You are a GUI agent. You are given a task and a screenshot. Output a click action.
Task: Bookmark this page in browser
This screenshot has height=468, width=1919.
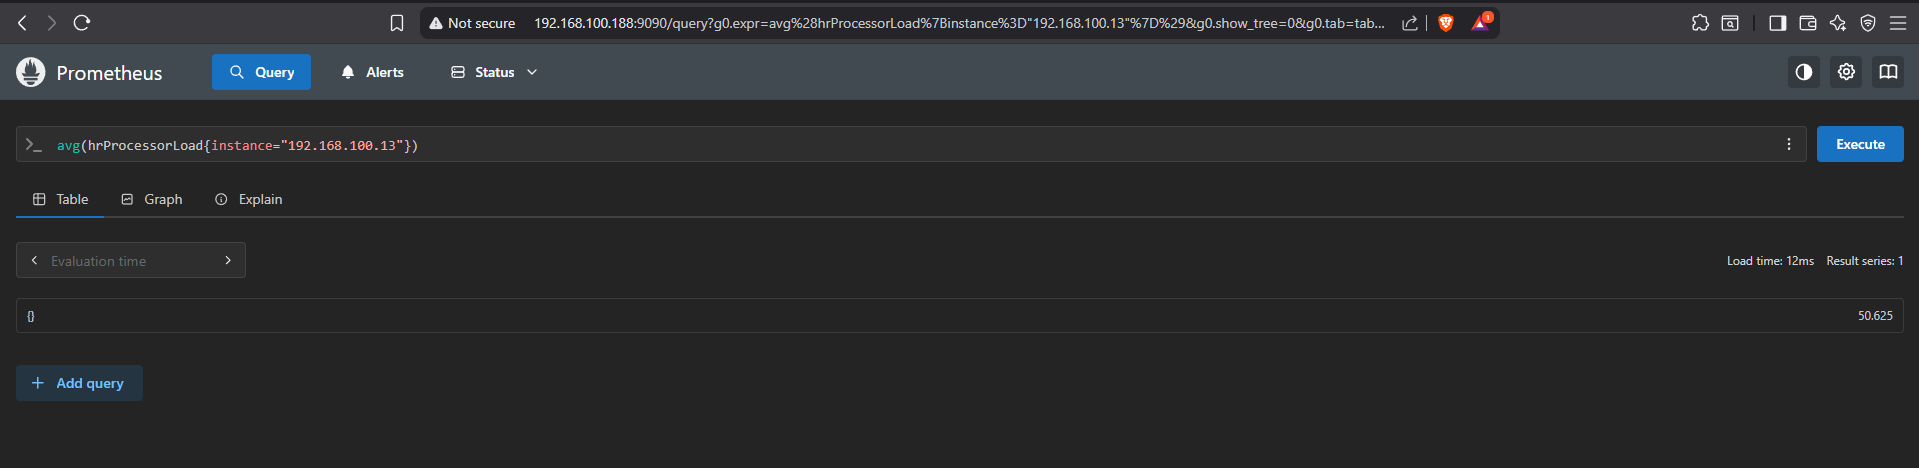(397, 23)
